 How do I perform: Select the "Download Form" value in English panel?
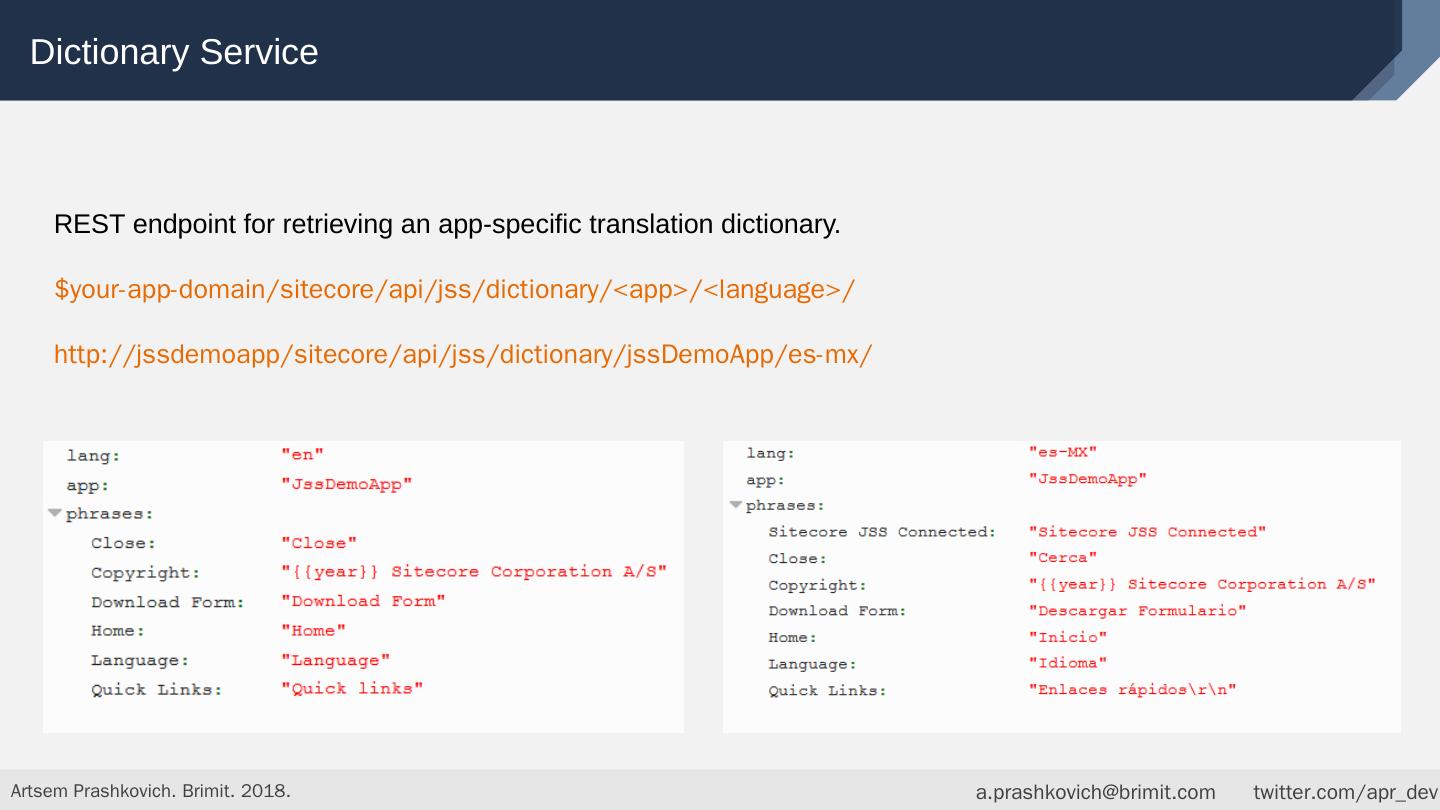[363, 602]
